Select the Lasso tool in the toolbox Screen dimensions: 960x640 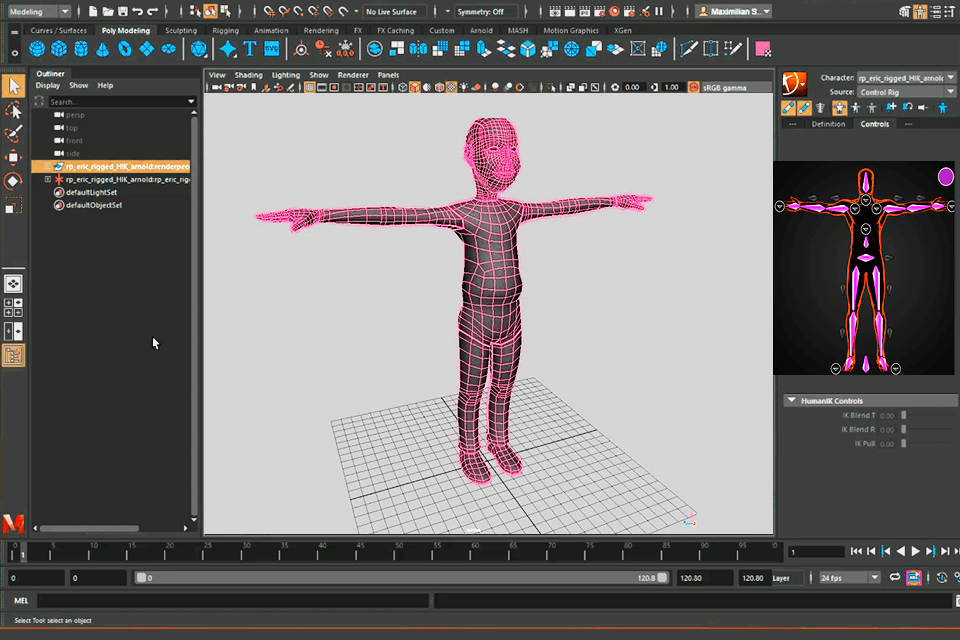click(x=13, y=110)
